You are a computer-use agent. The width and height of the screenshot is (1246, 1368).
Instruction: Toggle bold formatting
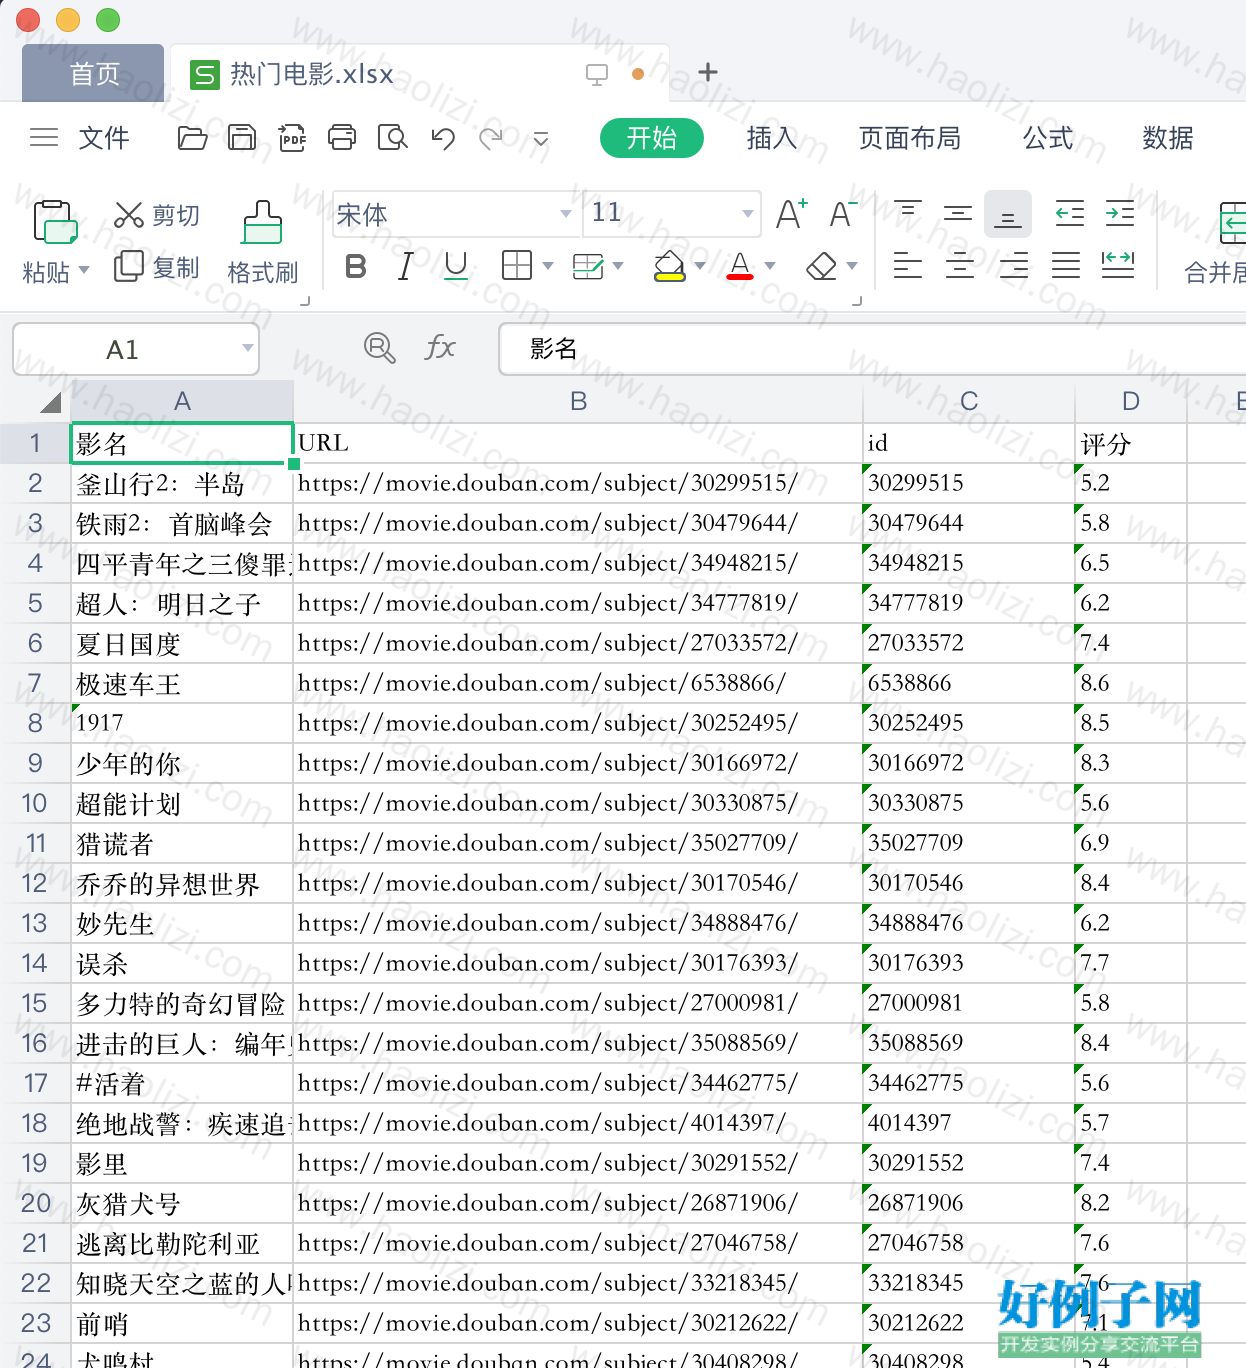tap(355, 266)
